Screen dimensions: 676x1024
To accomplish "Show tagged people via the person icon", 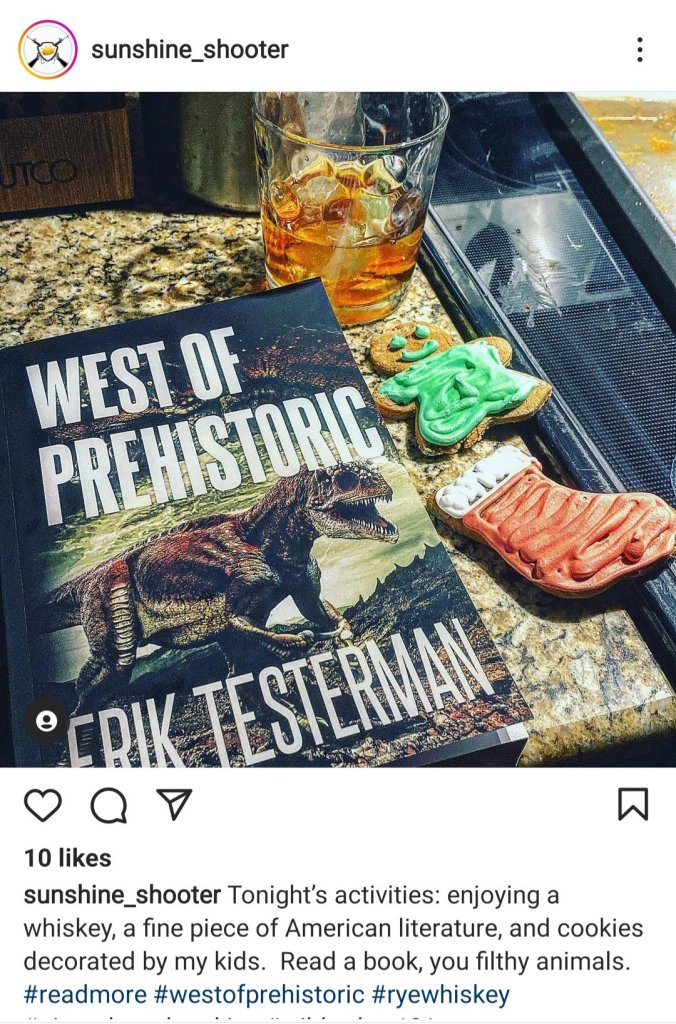I will click(x=46, y=721).
